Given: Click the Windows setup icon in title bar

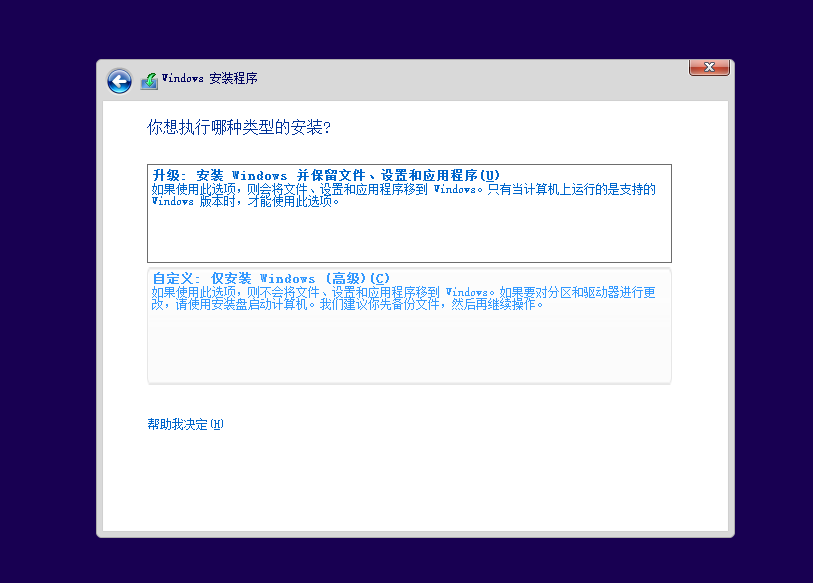Looking at the screenshot, I should 149,80.
